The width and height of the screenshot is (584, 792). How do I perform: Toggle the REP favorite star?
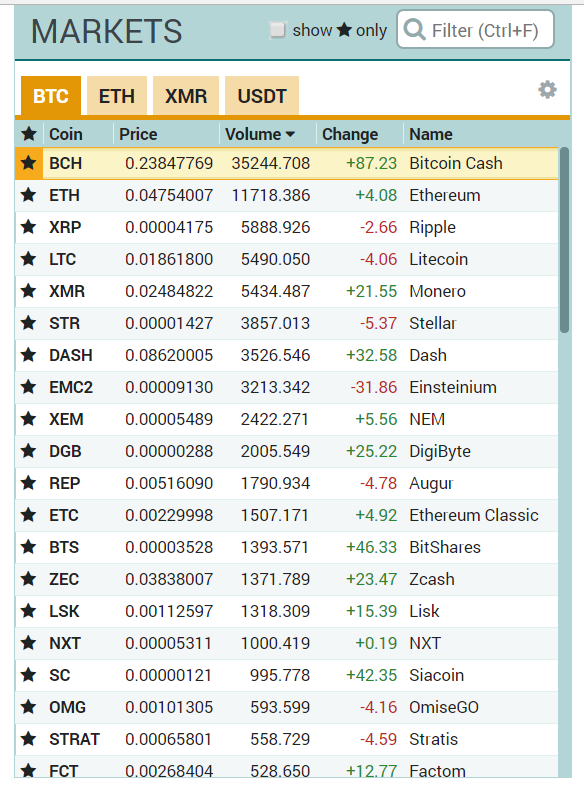[29, 483]
